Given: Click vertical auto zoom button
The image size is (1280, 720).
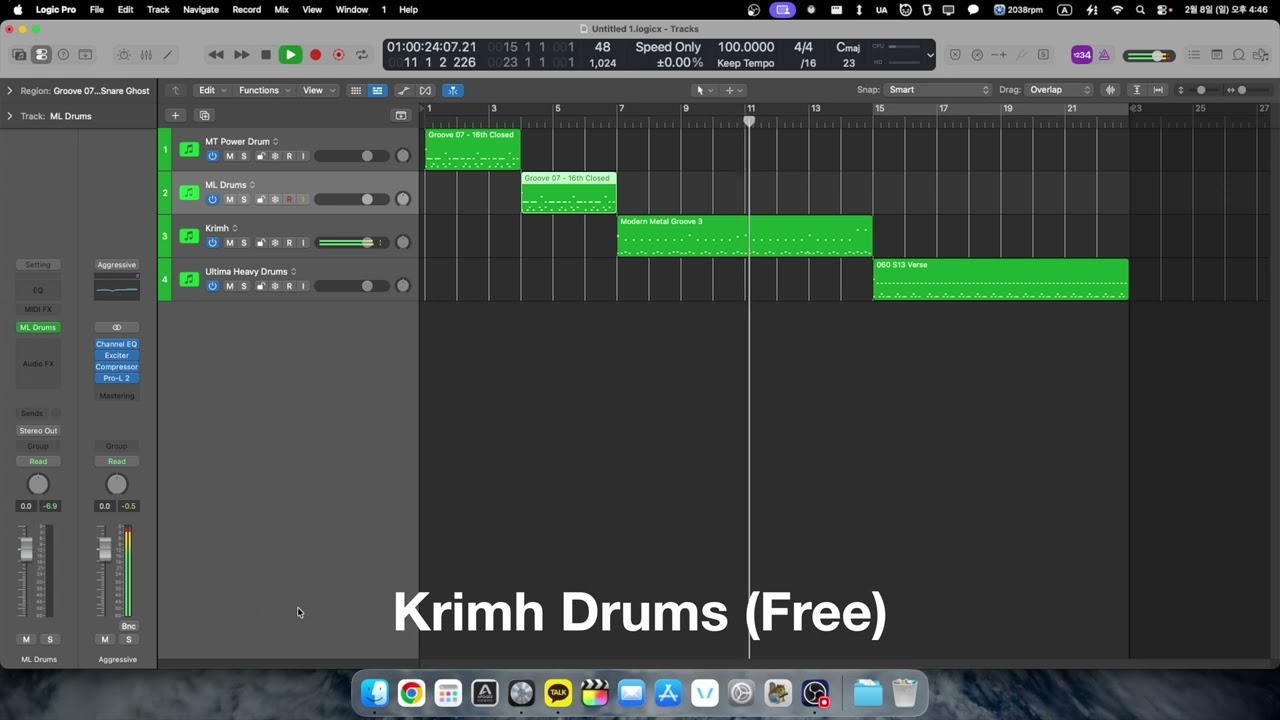Looking at the screenshot, I should click(1137, 90).
